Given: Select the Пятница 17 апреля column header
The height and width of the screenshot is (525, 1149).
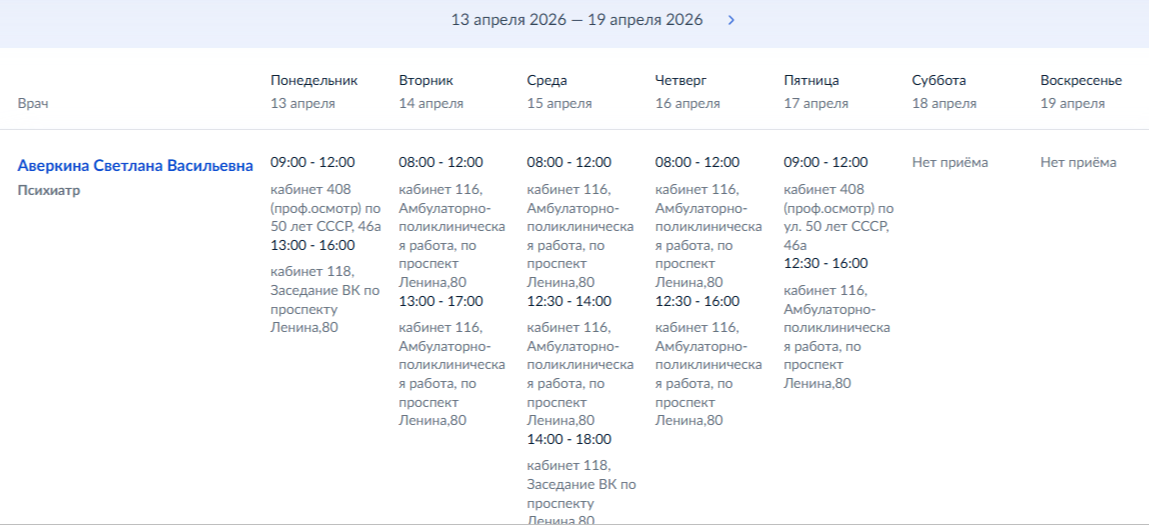Looking at the screenshot, I should [816, 91].
